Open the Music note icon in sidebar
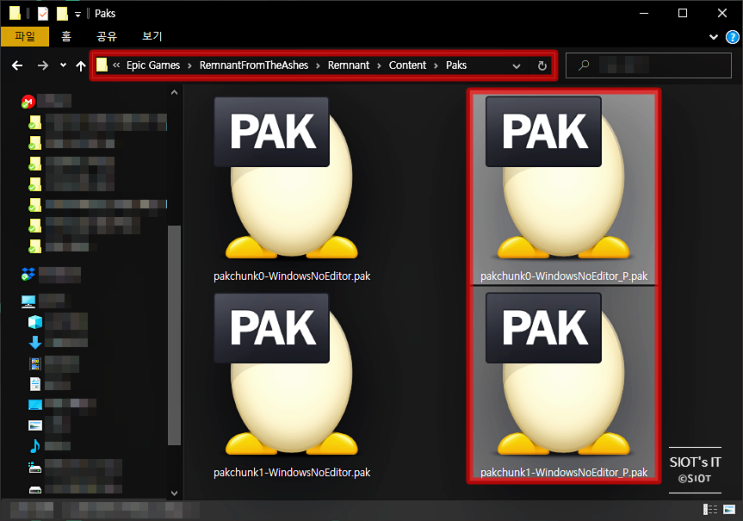Screen dimensions: 743x521 pos(35,446)
